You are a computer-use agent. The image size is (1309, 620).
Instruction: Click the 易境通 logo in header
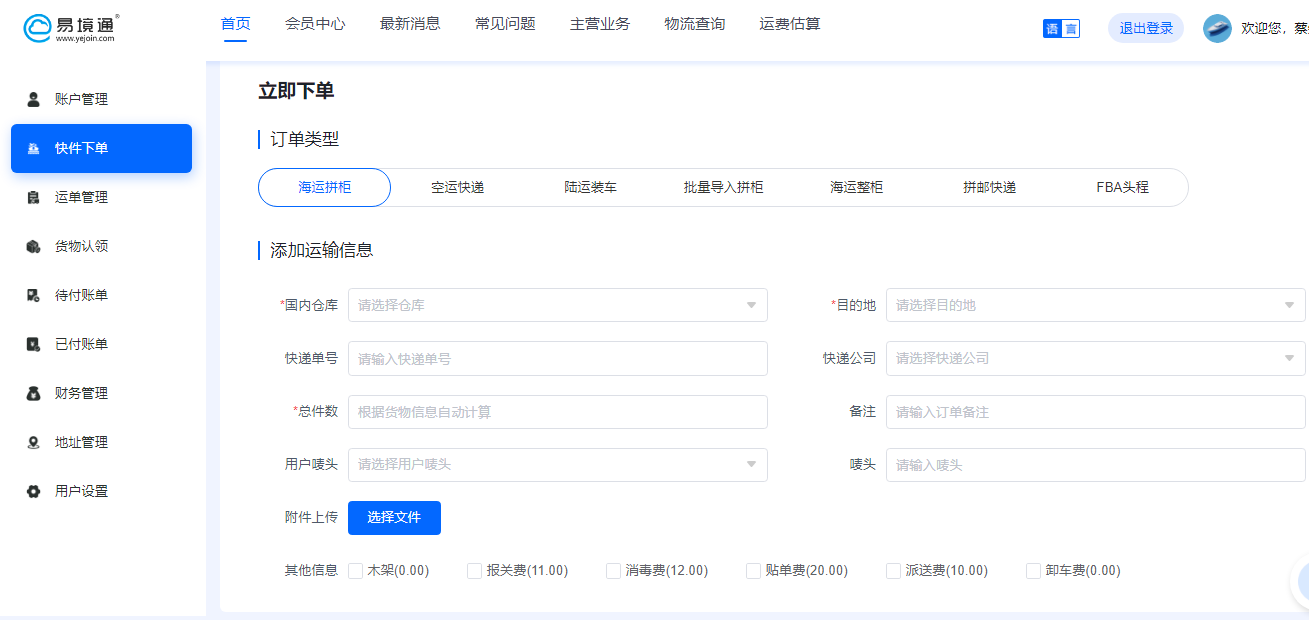[71, 28]
